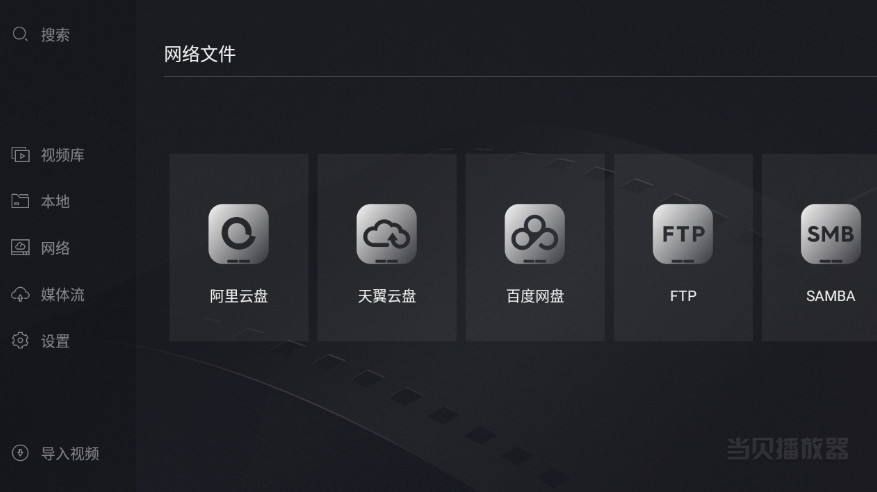Open 设置 from the sidebar text

tap(55, 341)
